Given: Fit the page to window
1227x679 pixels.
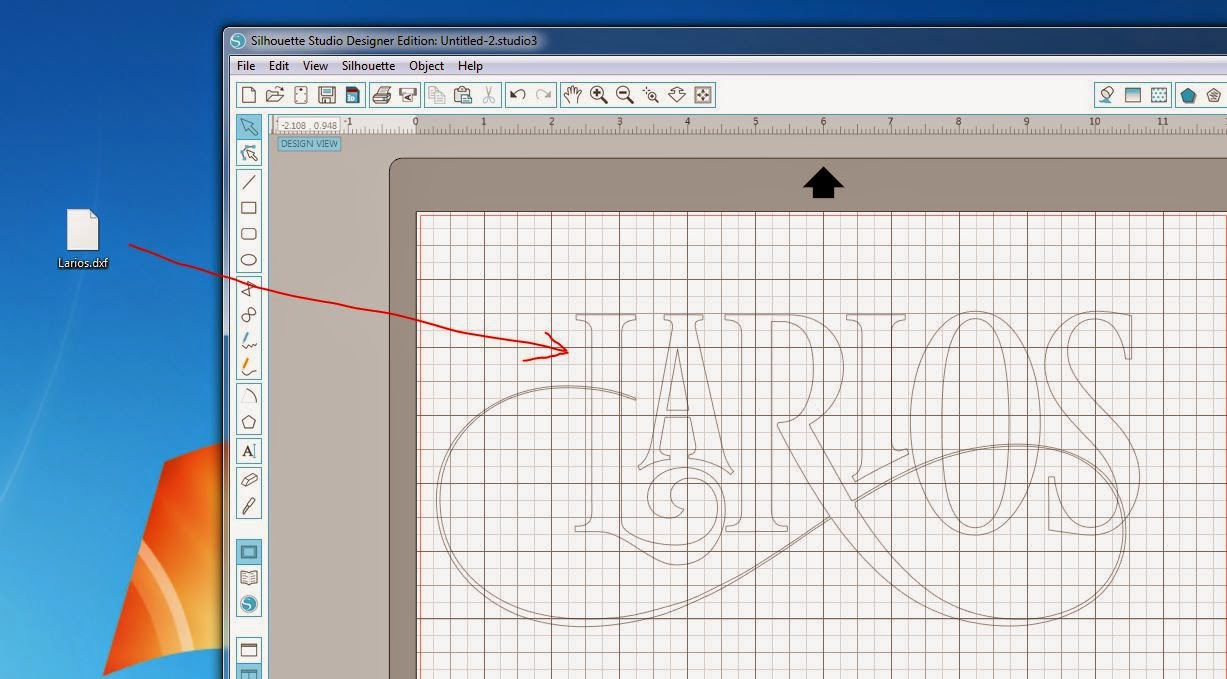Looking at the screenshot, I should [702, 95].
